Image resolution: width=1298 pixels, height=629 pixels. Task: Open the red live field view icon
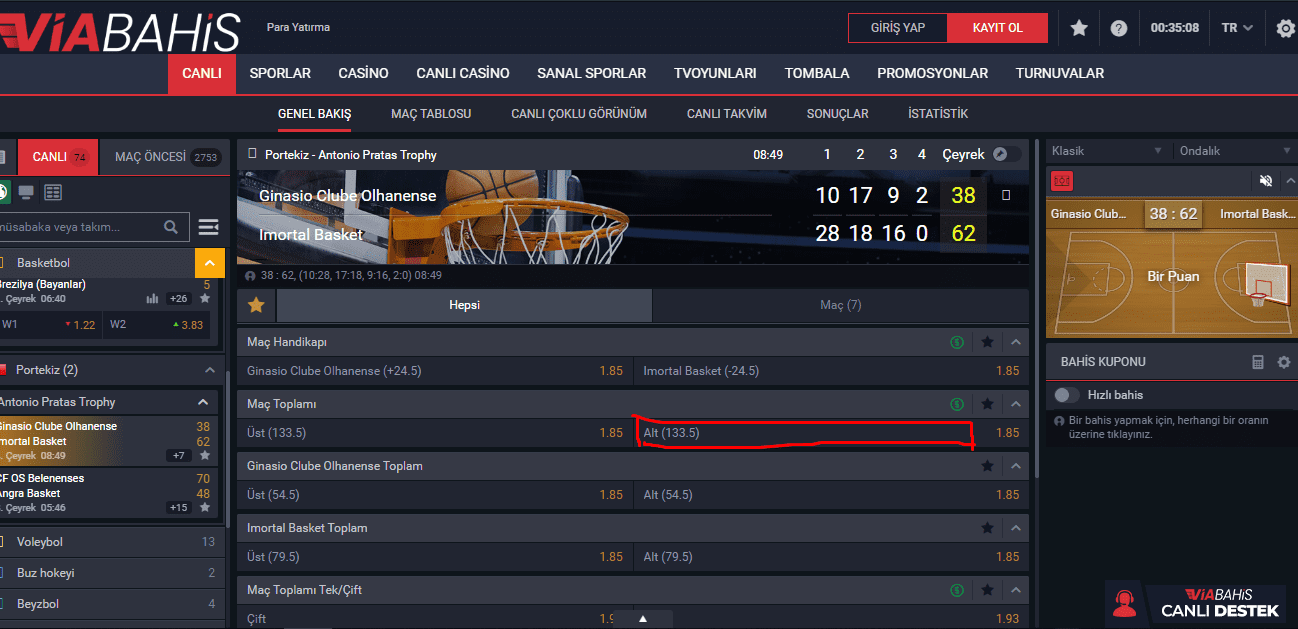(x=1062, y=181)
